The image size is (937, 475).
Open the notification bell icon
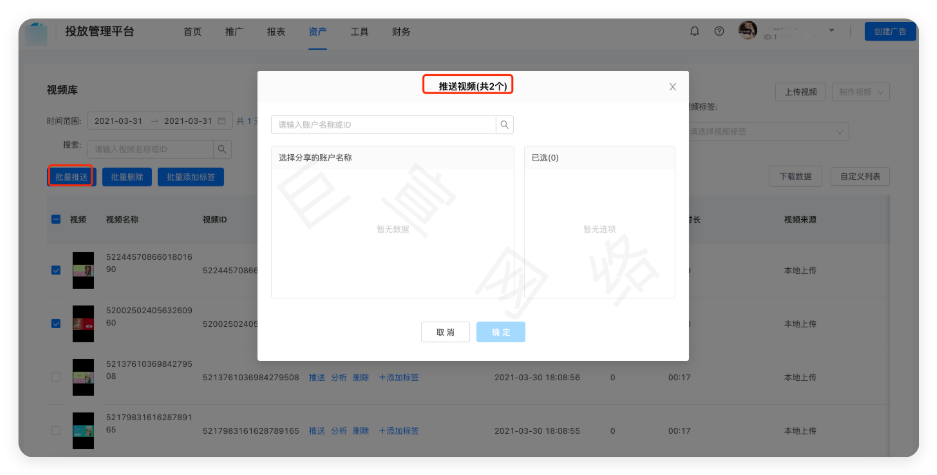tap(694, 31)
